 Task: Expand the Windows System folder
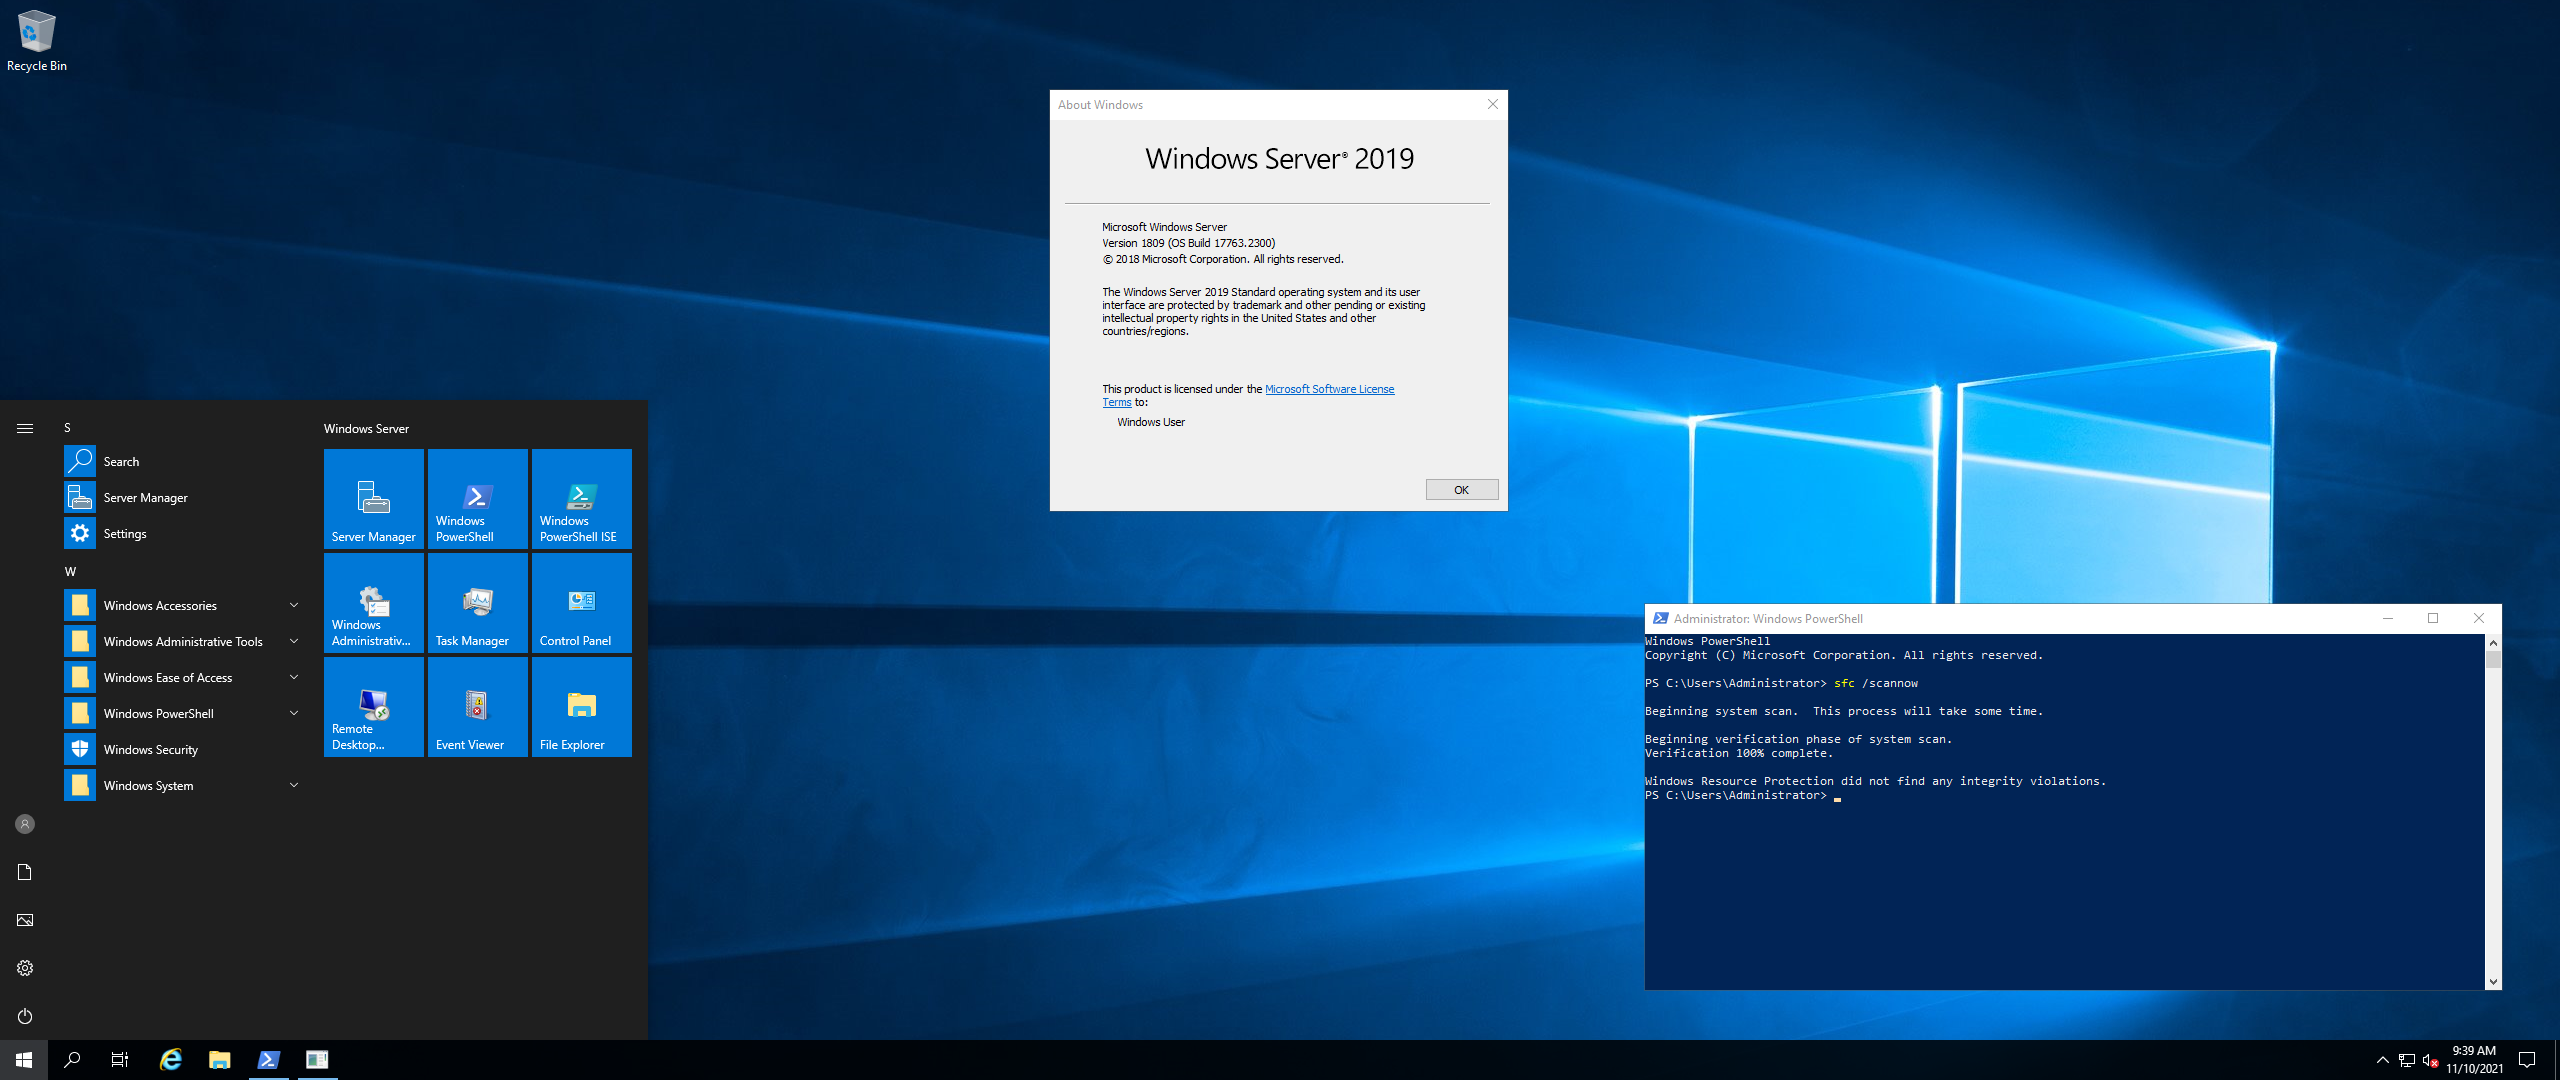[184, 785]
